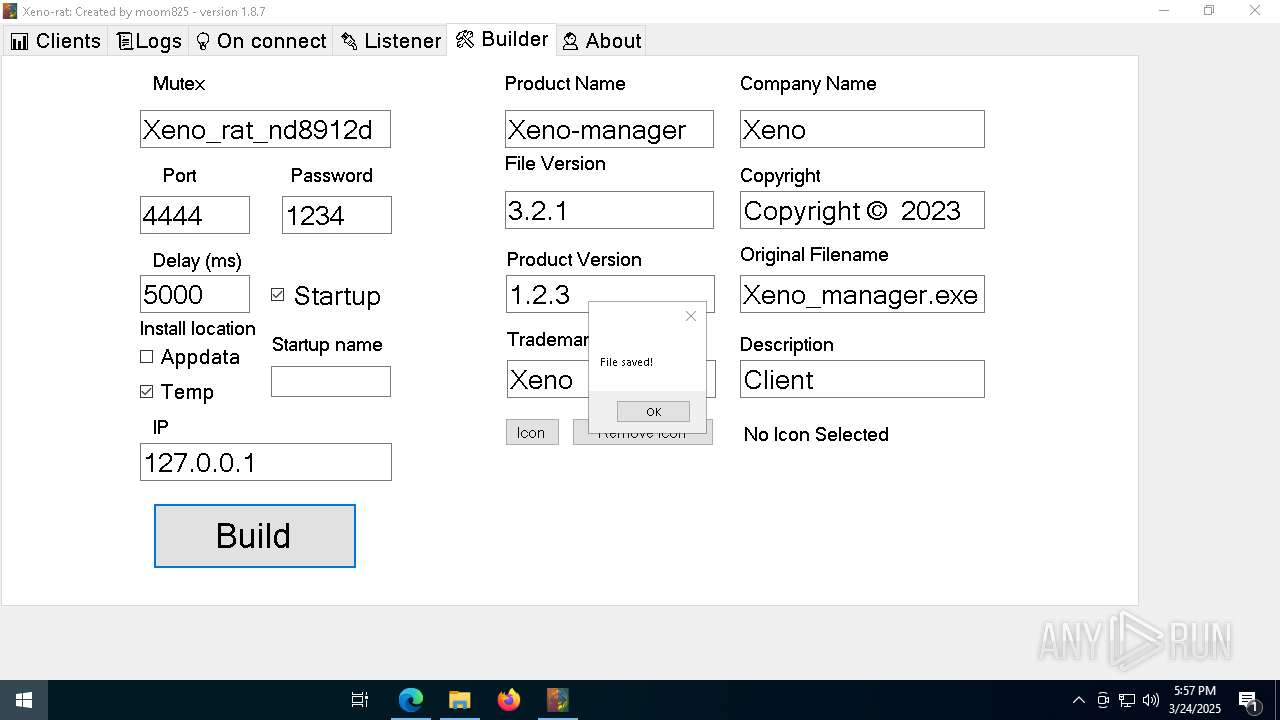Screen dimensions: 1280x720
Task: Click the Password field showing 1234
Action: coord(337,215)
